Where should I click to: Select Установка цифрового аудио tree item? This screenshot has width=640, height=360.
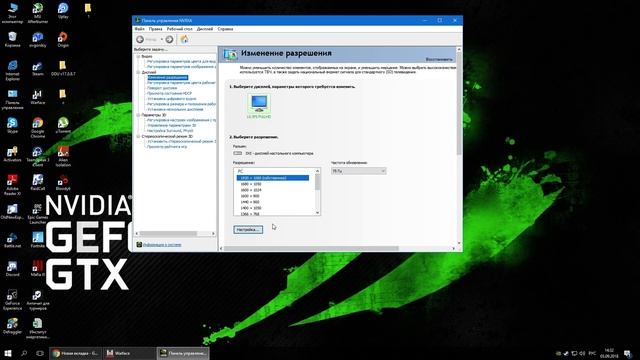[172, 99]
